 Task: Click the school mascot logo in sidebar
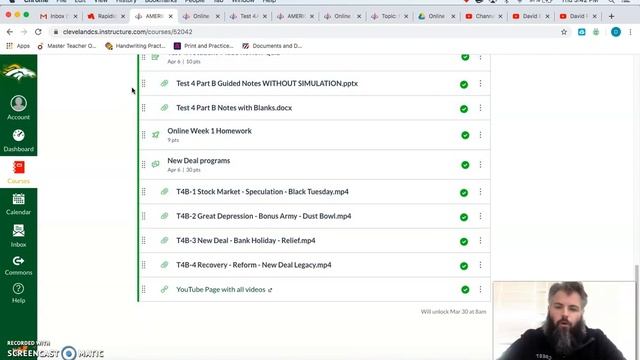pos(18,73)
